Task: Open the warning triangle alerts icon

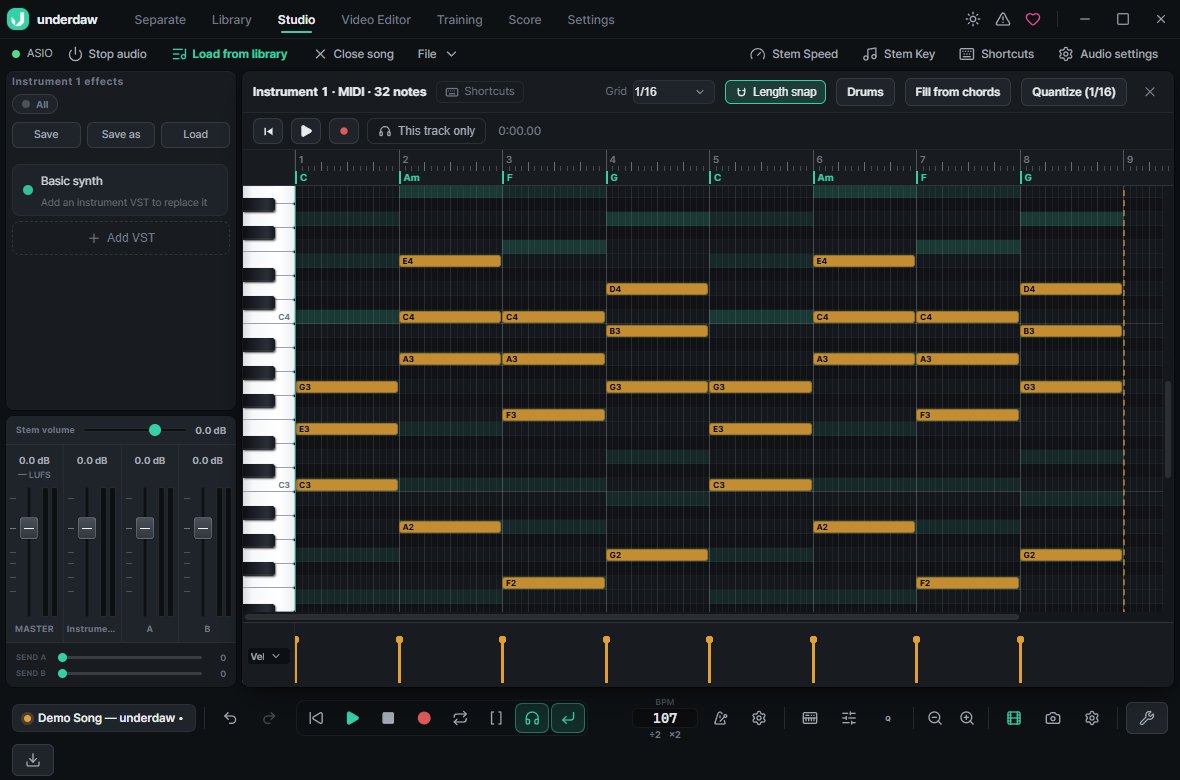Action: (1002, 20)
